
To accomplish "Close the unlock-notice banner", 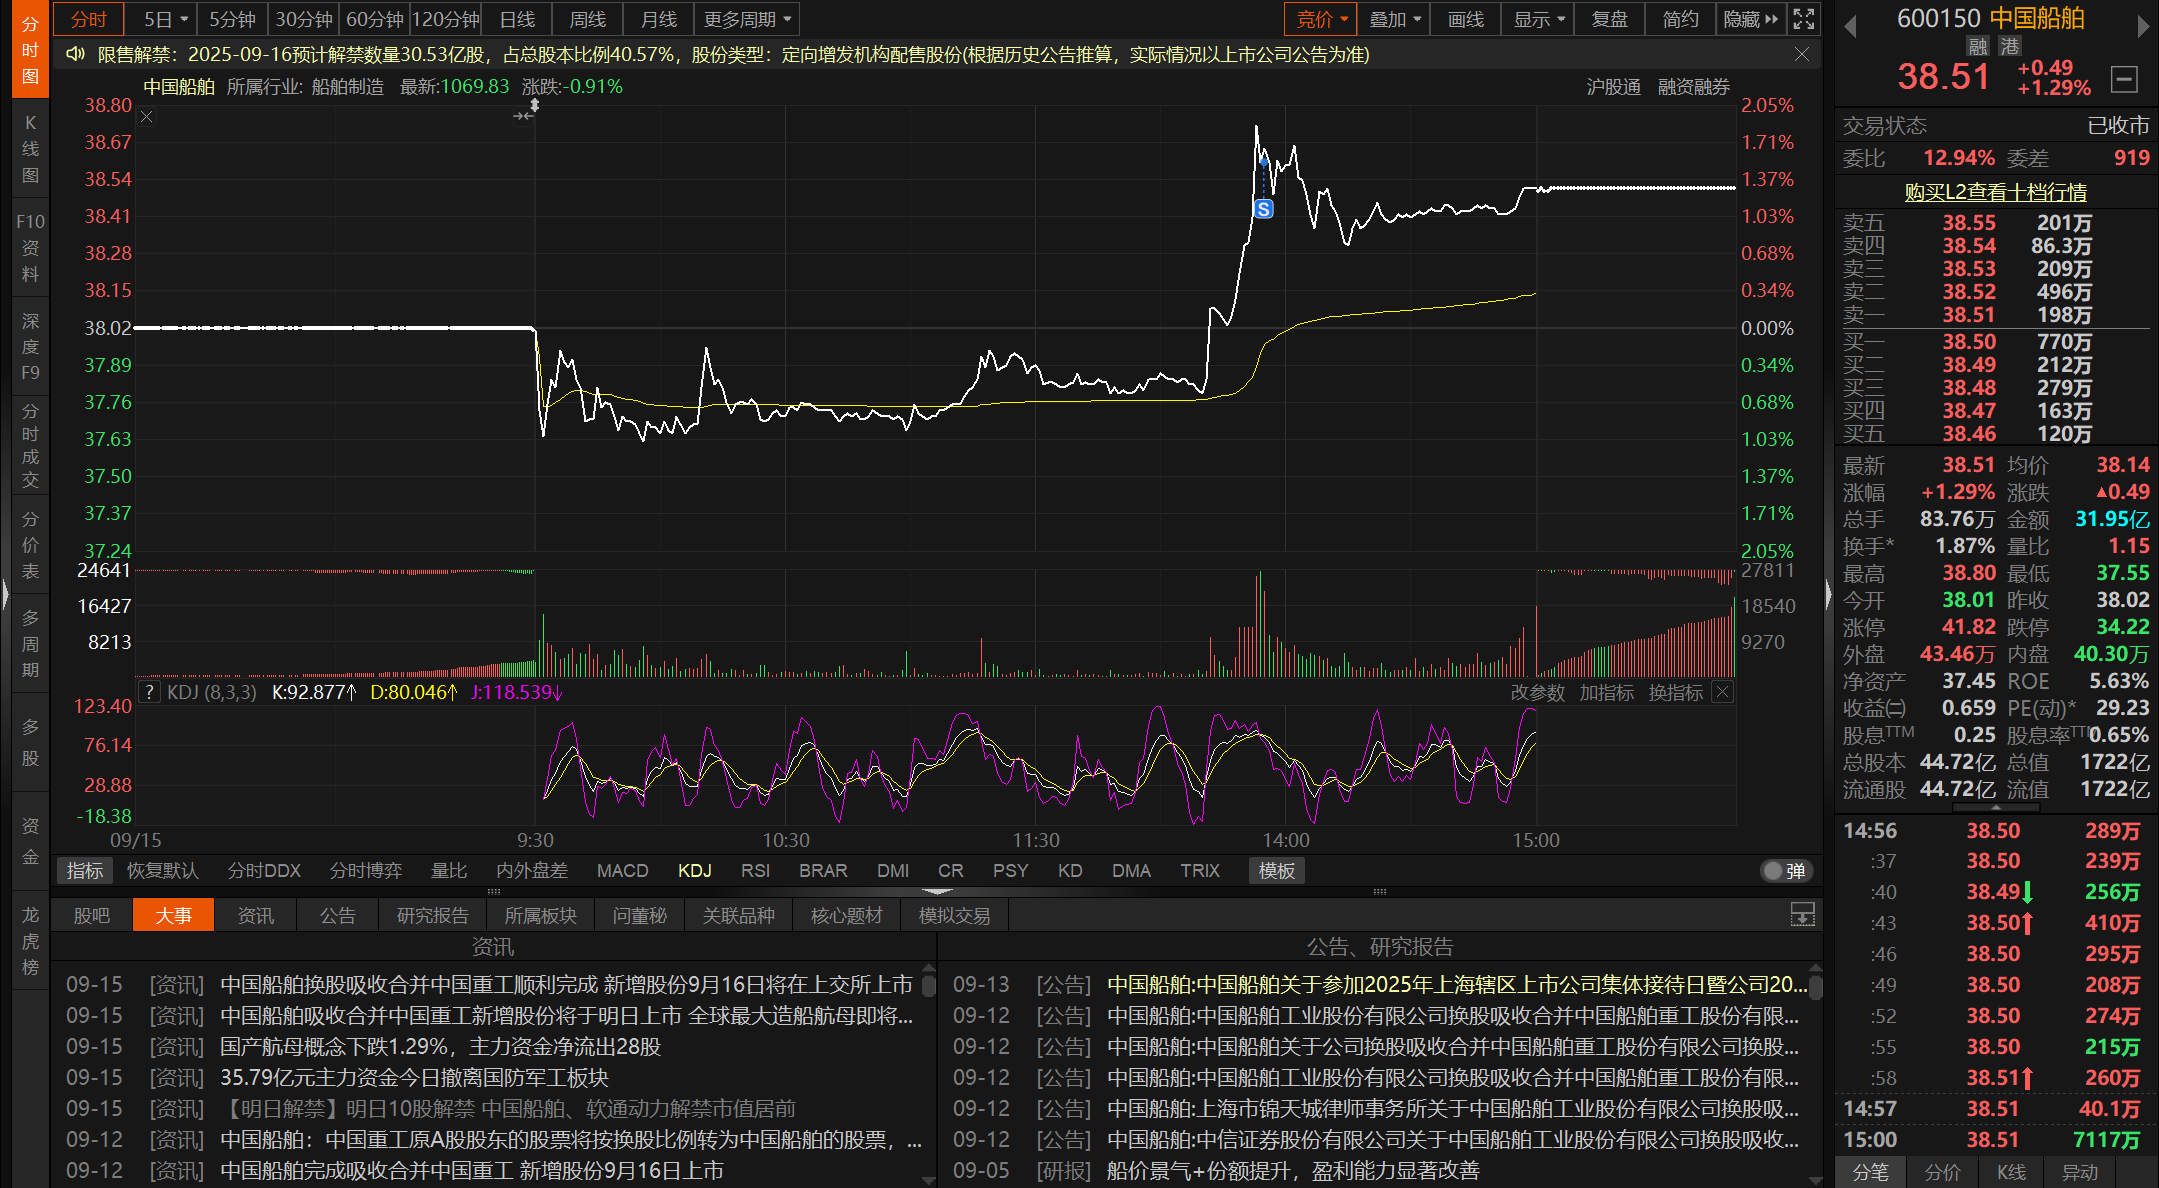I will (x=1802, y=54).
